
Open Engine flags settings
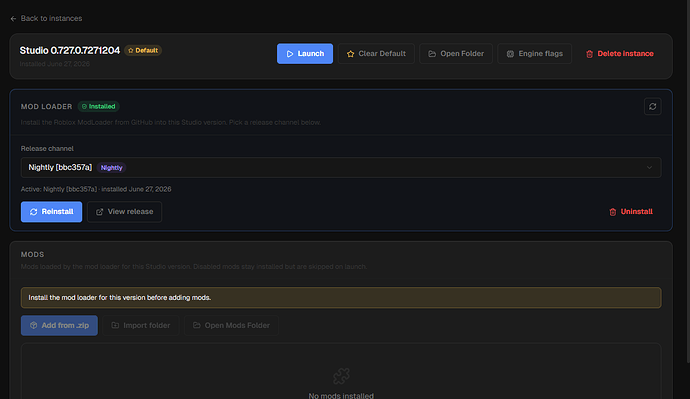[x=535, y=54]
